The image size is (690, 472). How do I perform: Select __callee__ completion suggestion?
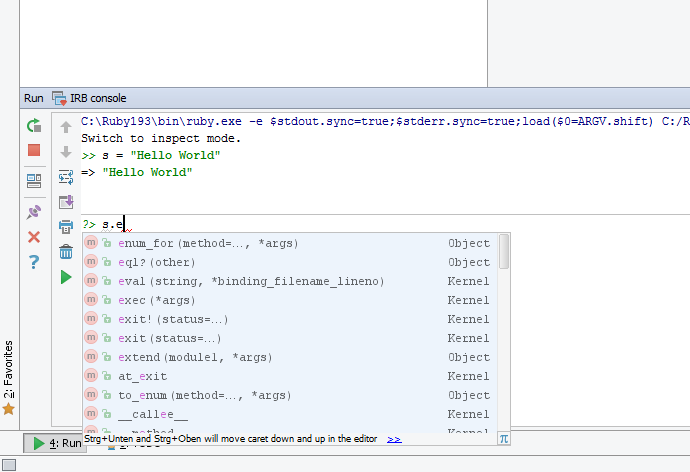[x=290, y=414]
